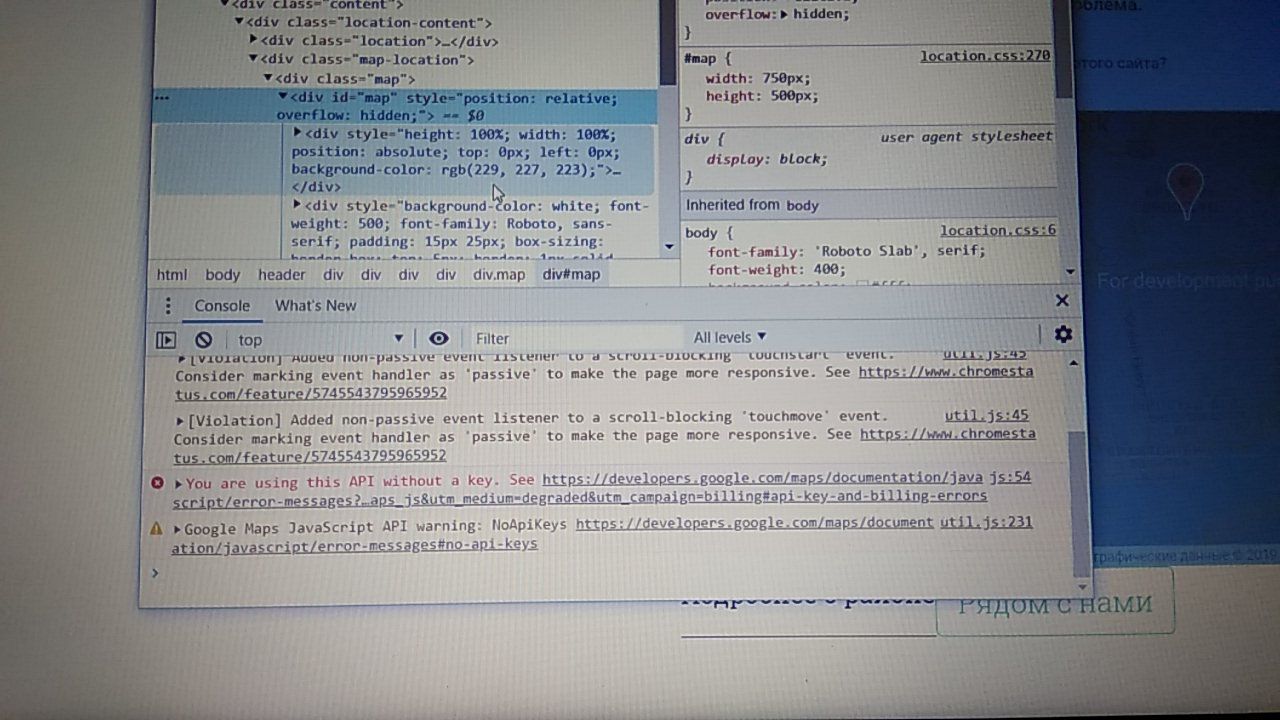Open the drawer three-dot menu
1280x720 pixels.
(168, 306)
